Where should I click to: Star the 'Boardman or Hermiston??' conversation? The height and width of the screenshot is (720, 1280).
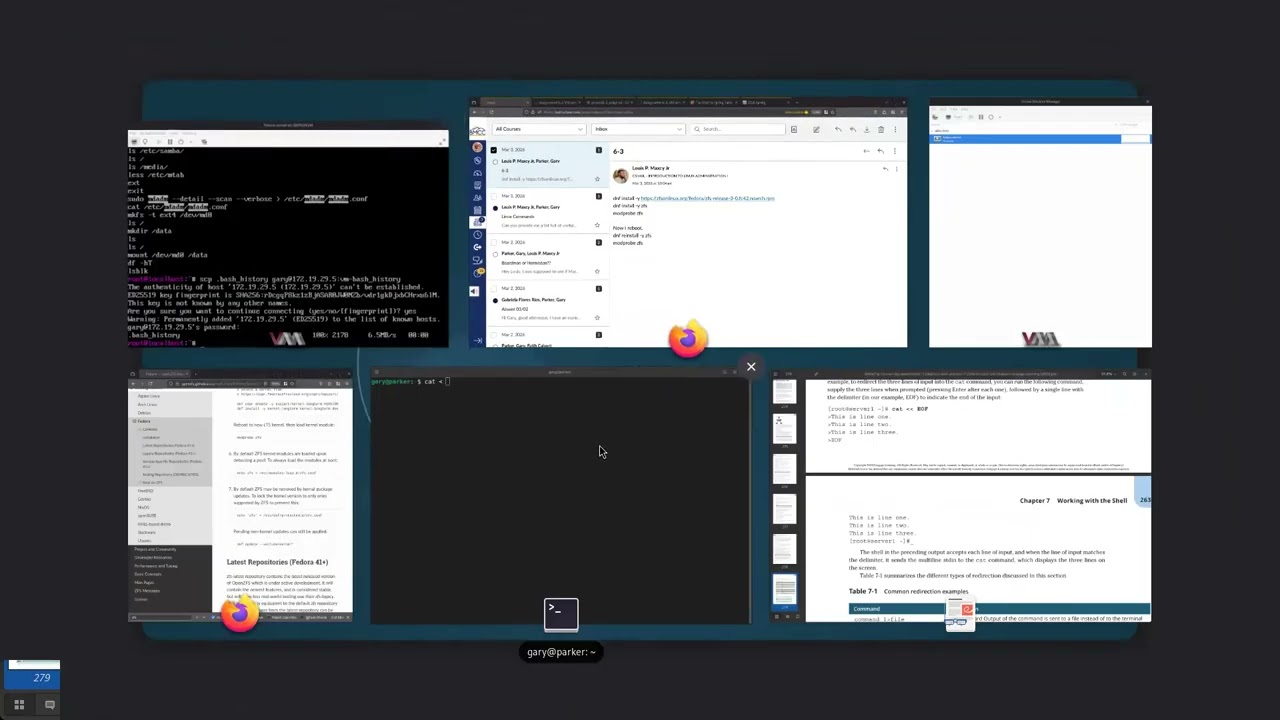(597, 271)
